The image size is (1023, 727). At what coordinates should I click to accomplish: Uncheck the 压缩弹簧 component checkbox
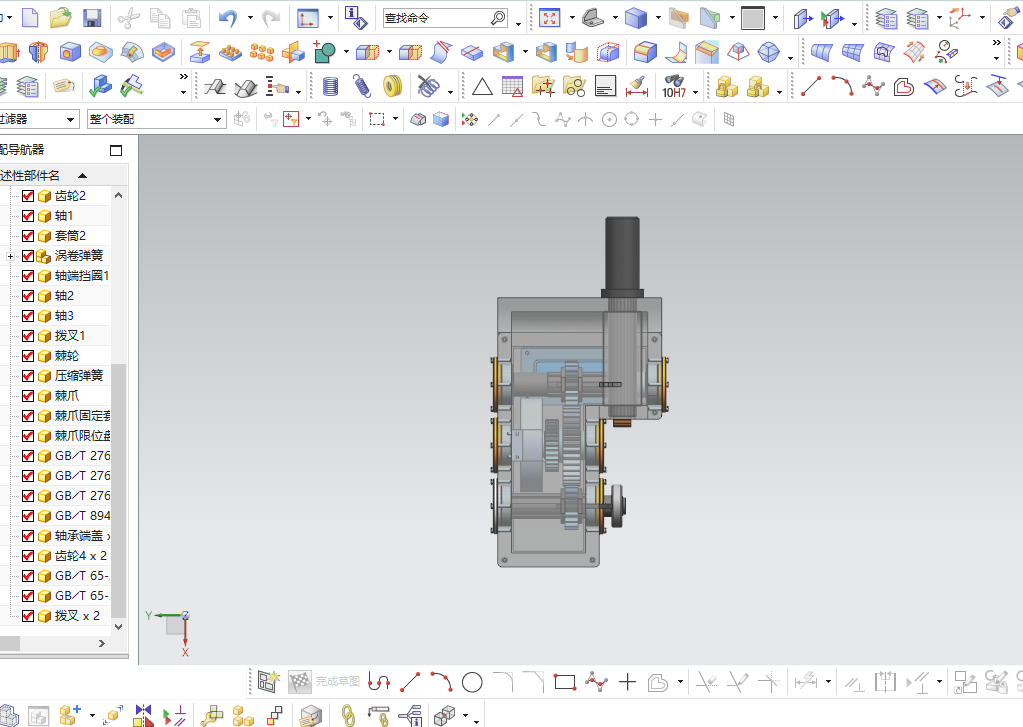pyautogui.click(x=28, y=376)
